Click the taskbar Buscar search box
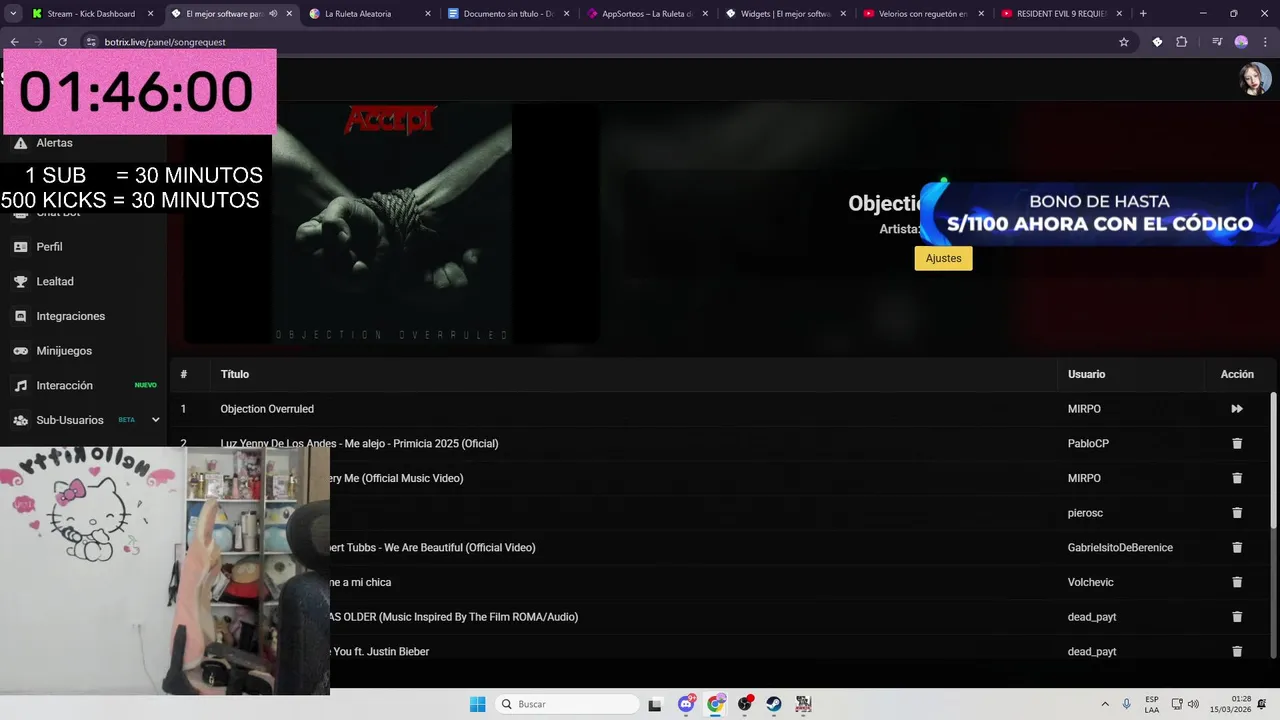The image size is (1280, 720). (567, 704)
